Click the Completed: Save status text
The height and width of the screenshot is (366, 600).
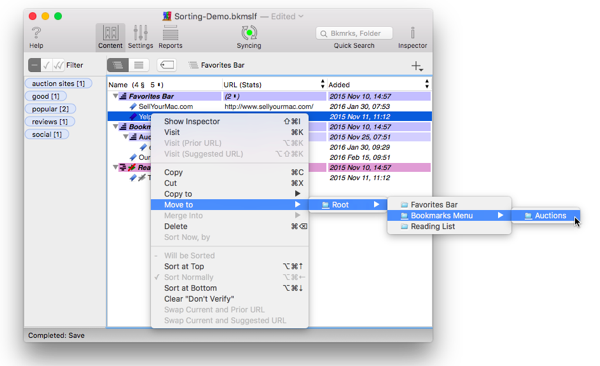click(56, 335)
